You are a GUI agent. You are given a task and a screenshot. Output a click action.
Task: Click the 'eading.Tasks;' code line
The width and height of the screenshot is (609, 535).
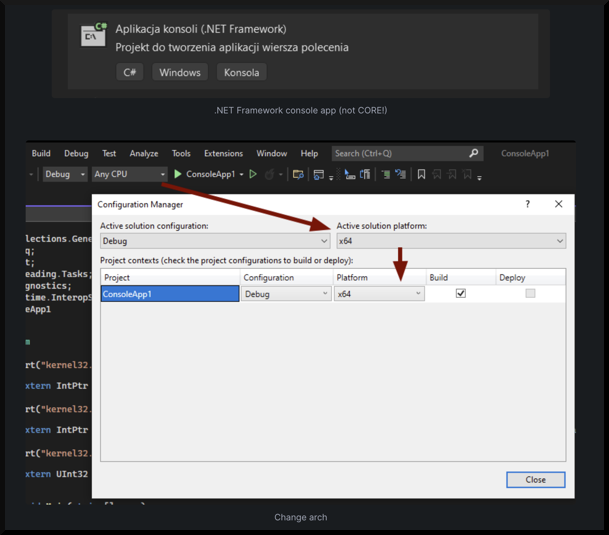point(59,274)
